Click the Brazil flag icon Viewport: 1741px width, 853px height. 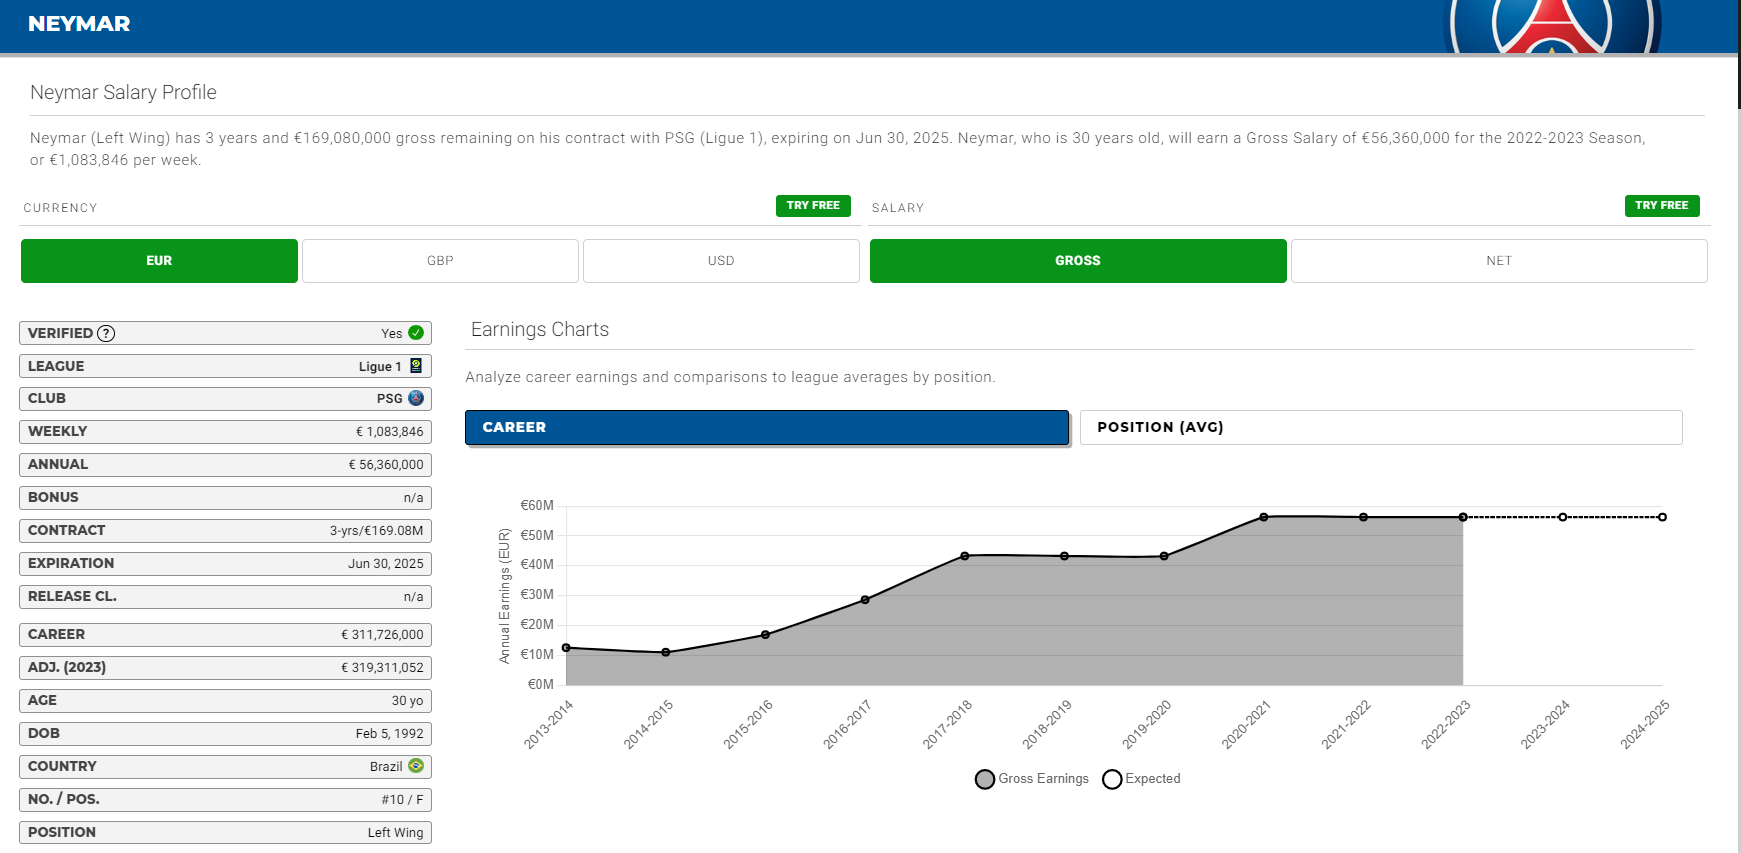(416, 766)
